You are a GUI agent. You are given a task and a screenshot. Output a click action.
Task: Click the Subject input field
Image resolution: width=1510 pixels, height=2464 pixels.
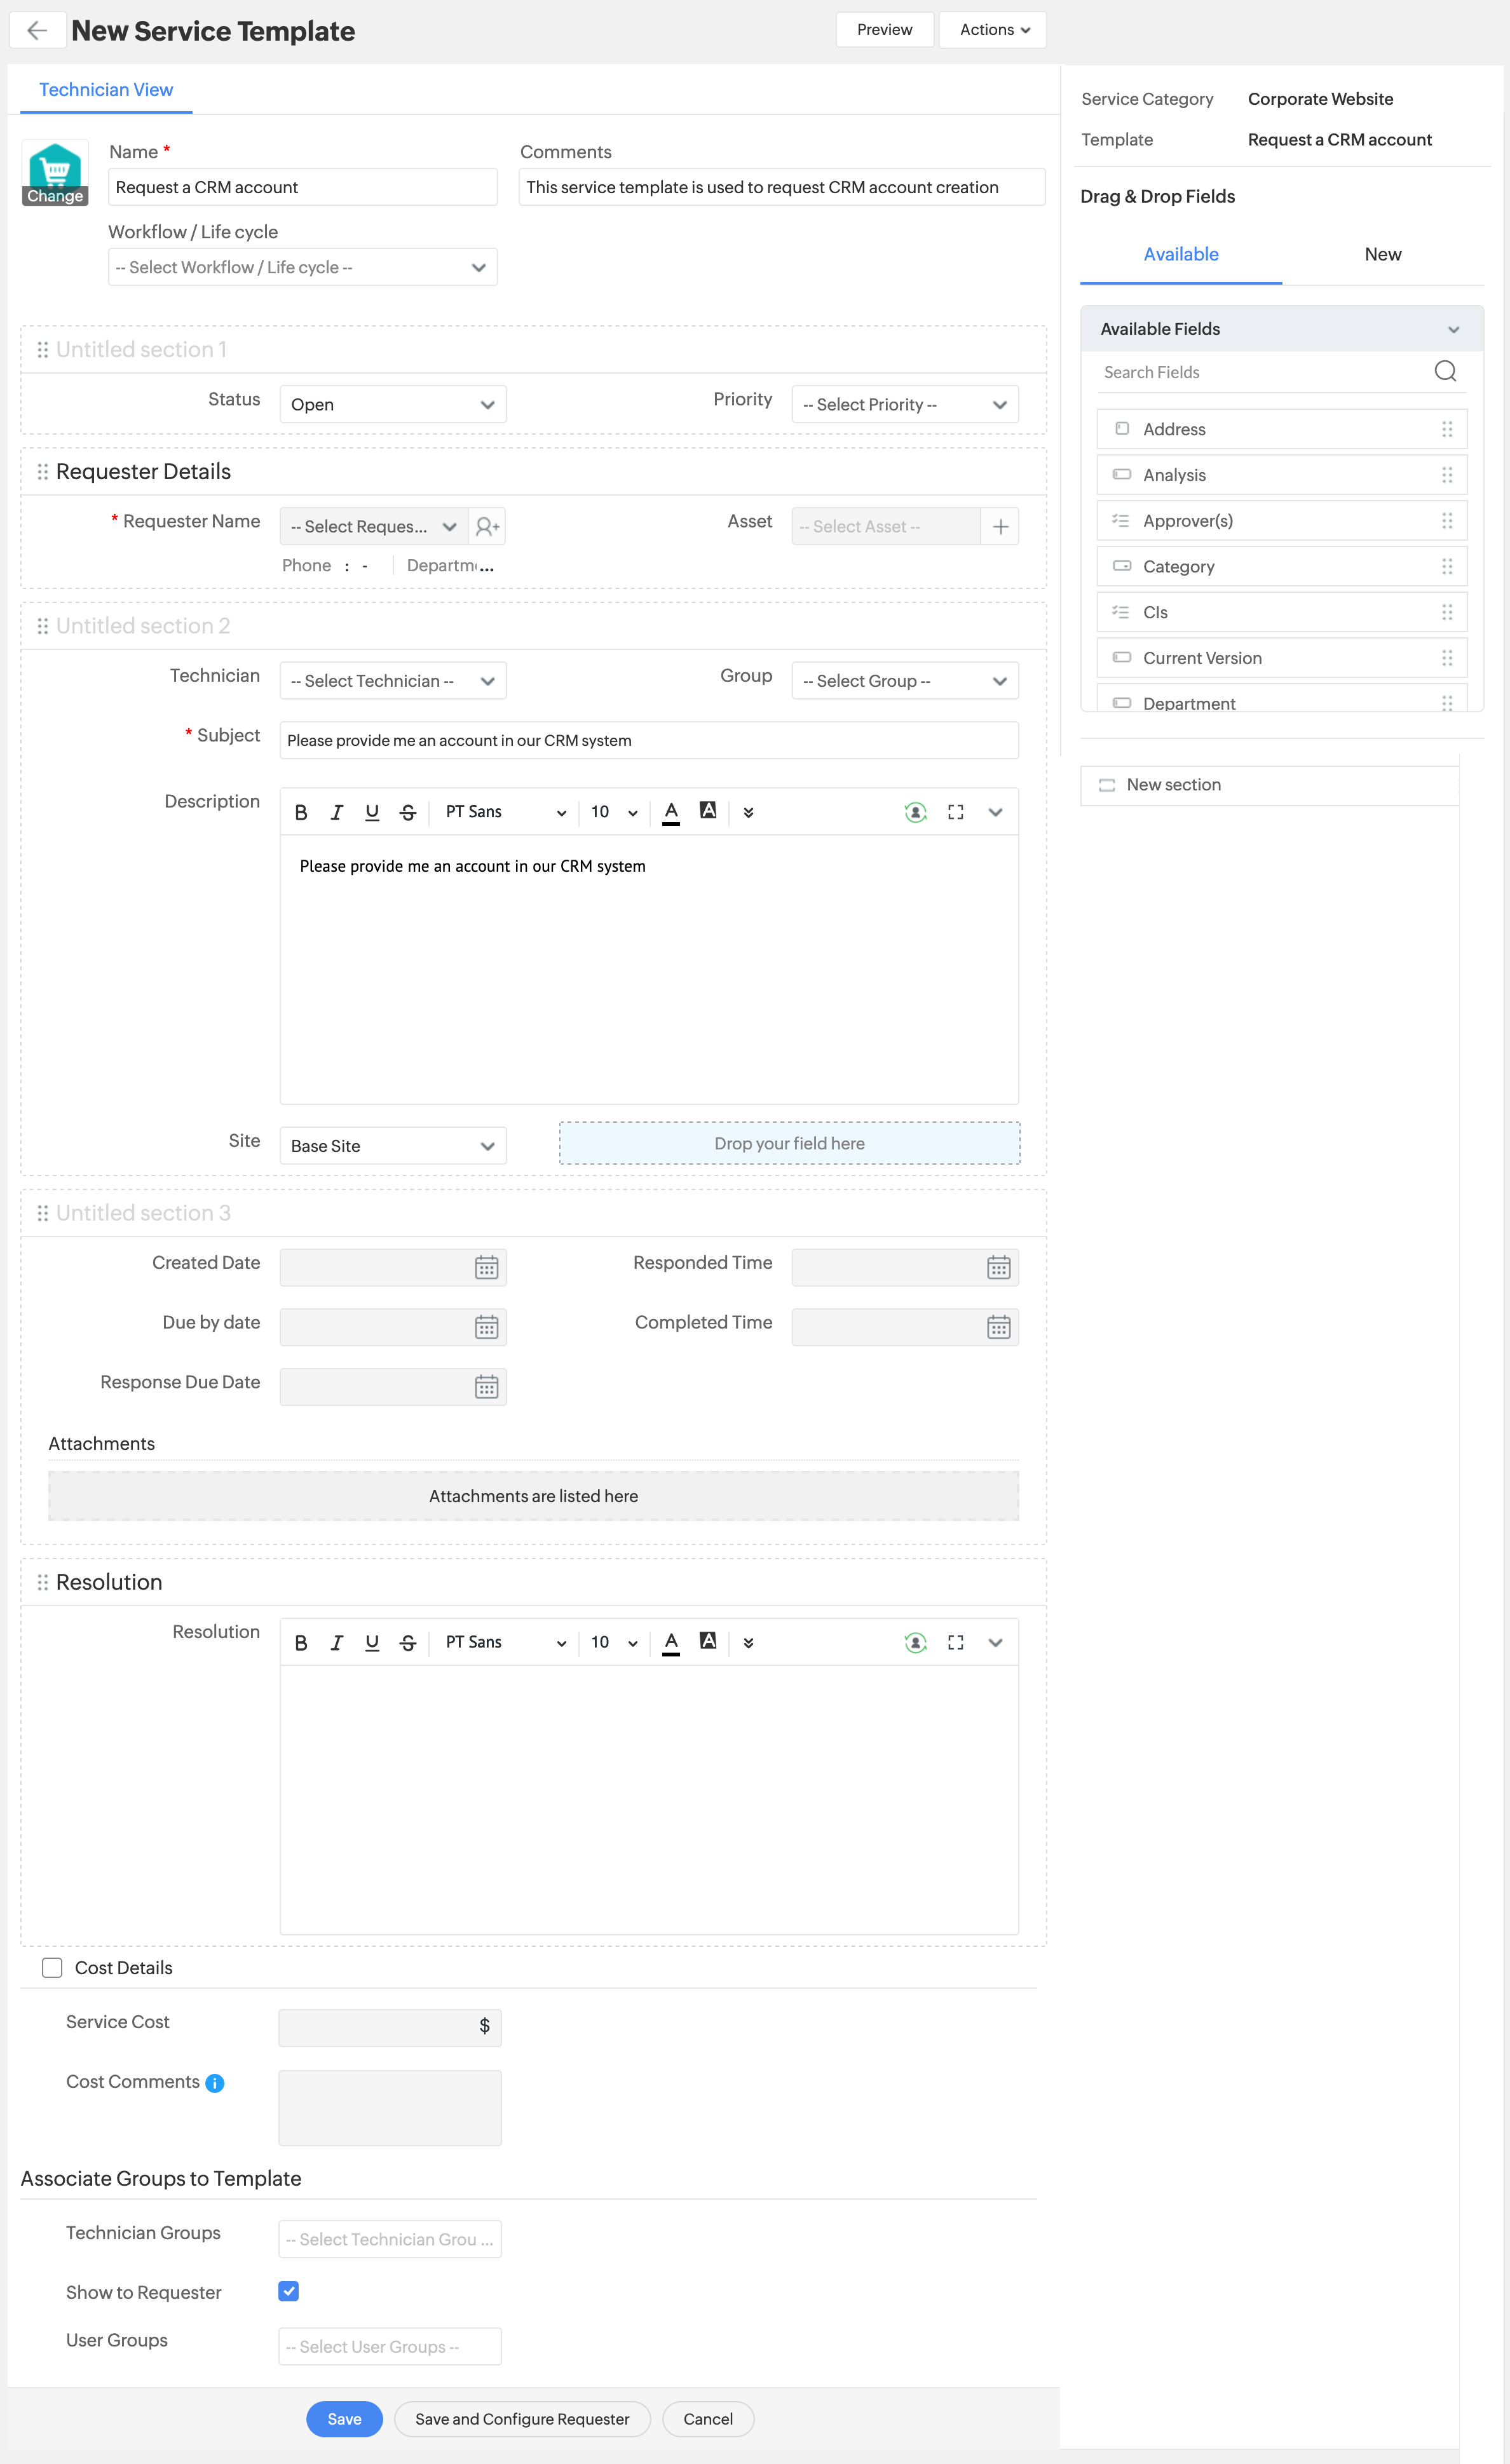[x=649, y=740]
